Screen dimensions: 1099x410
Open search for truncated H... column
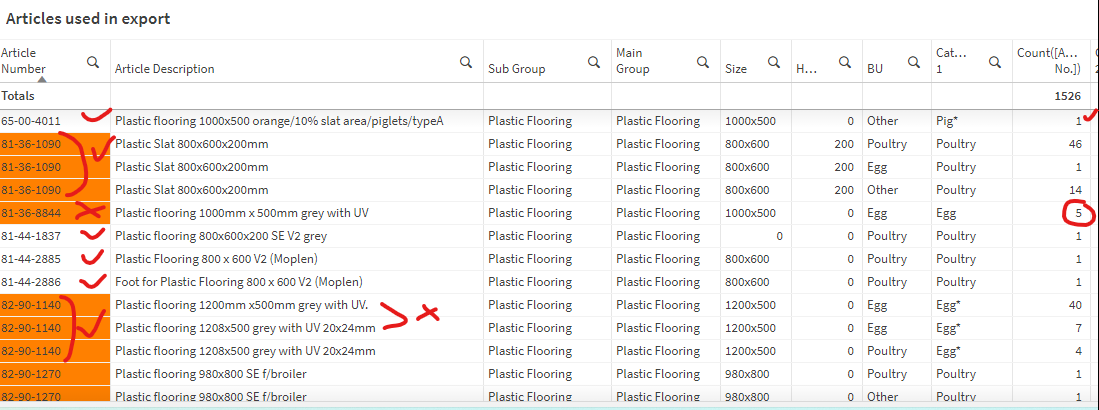843,62
